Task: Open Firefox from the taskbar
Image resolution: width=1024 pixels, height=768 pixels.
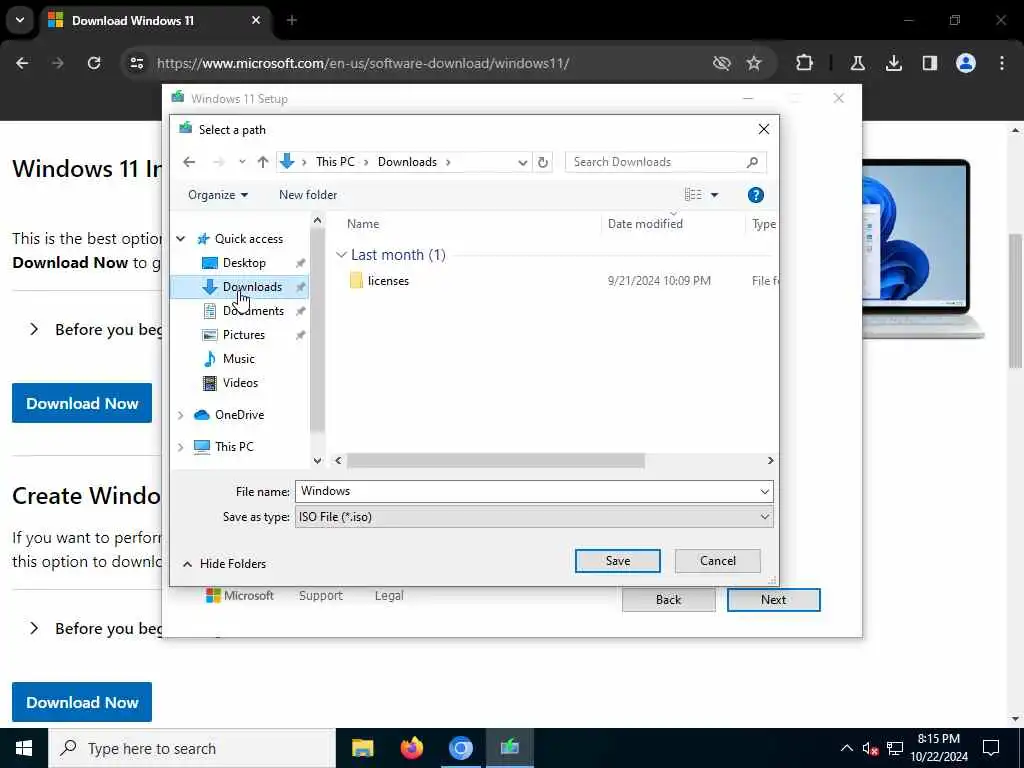Action: coord(411,748)
